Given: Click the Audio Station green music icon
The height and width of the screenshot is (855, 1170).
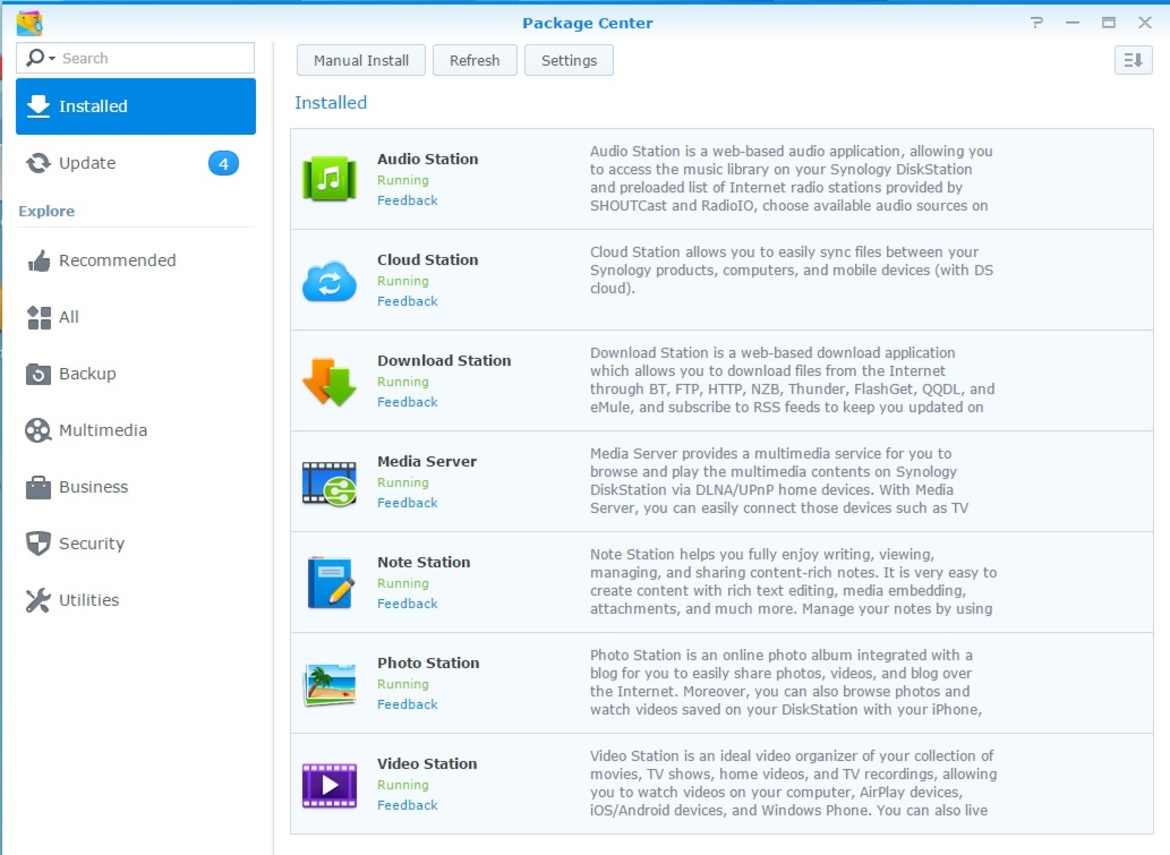Looking at the screenshot, I should click(329, 179).
